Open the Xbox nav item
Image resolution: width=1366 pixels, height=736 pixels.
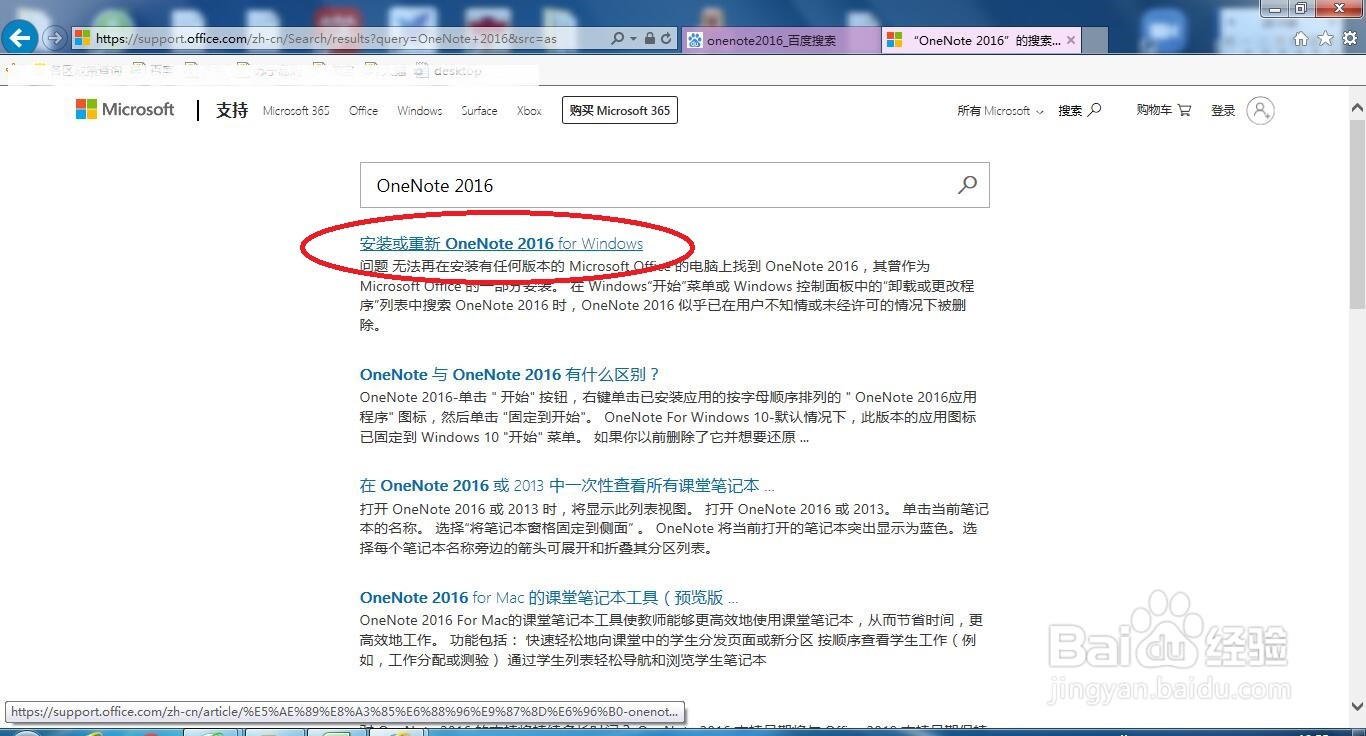529,111
